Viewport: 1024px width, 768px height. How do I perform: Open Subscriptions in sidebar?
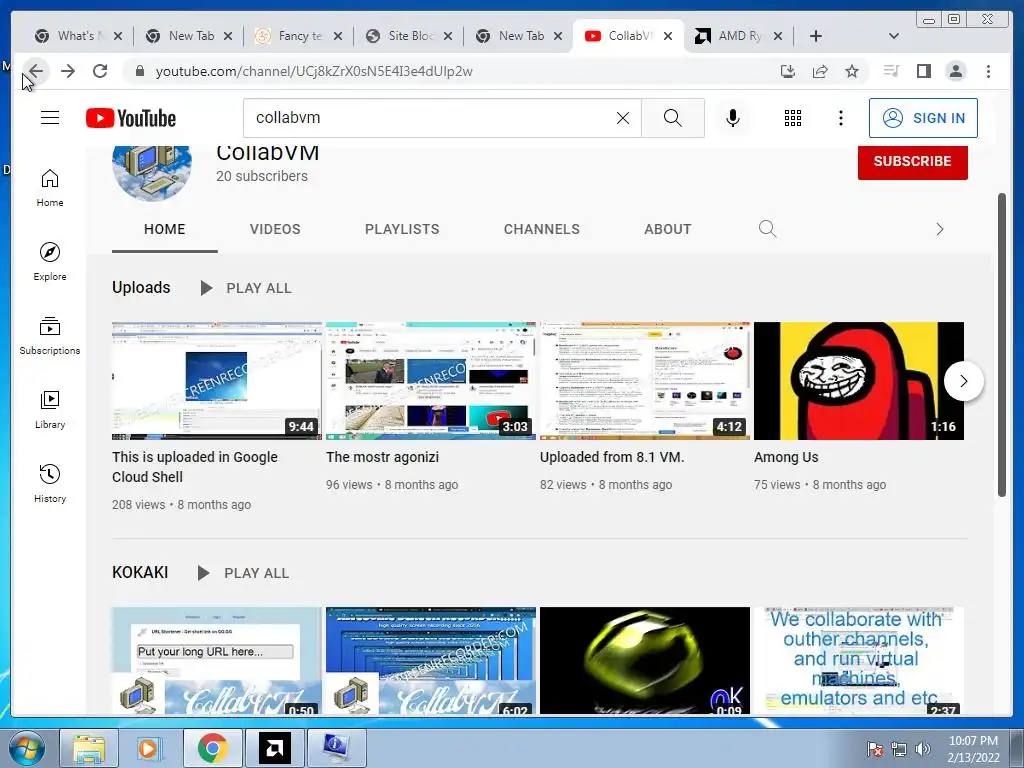point(50,336)
